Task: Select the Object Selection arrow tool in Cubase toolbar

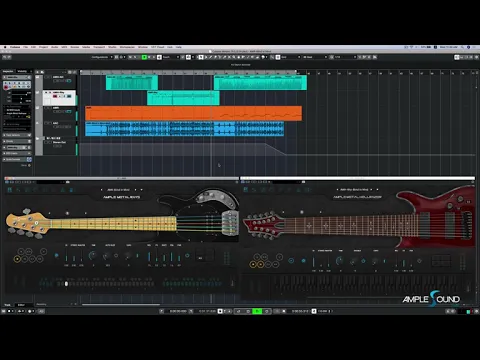Action: 201,57
